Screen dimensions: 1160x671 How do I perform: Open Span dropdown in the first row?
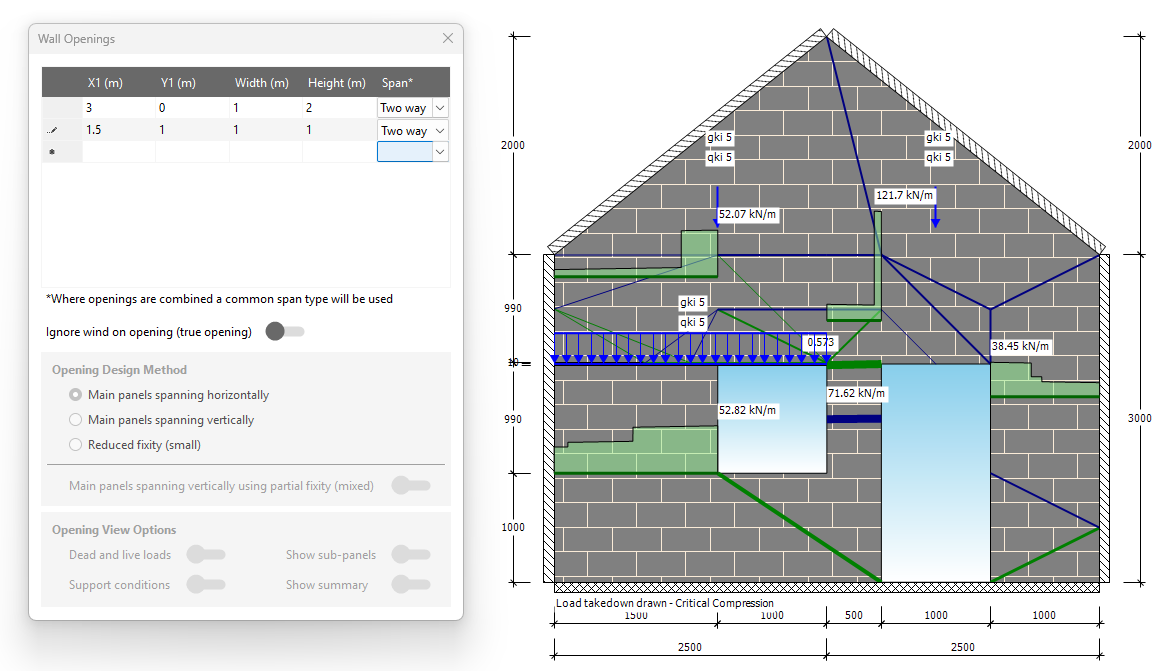pyautogui.click(x=440, y=108)
